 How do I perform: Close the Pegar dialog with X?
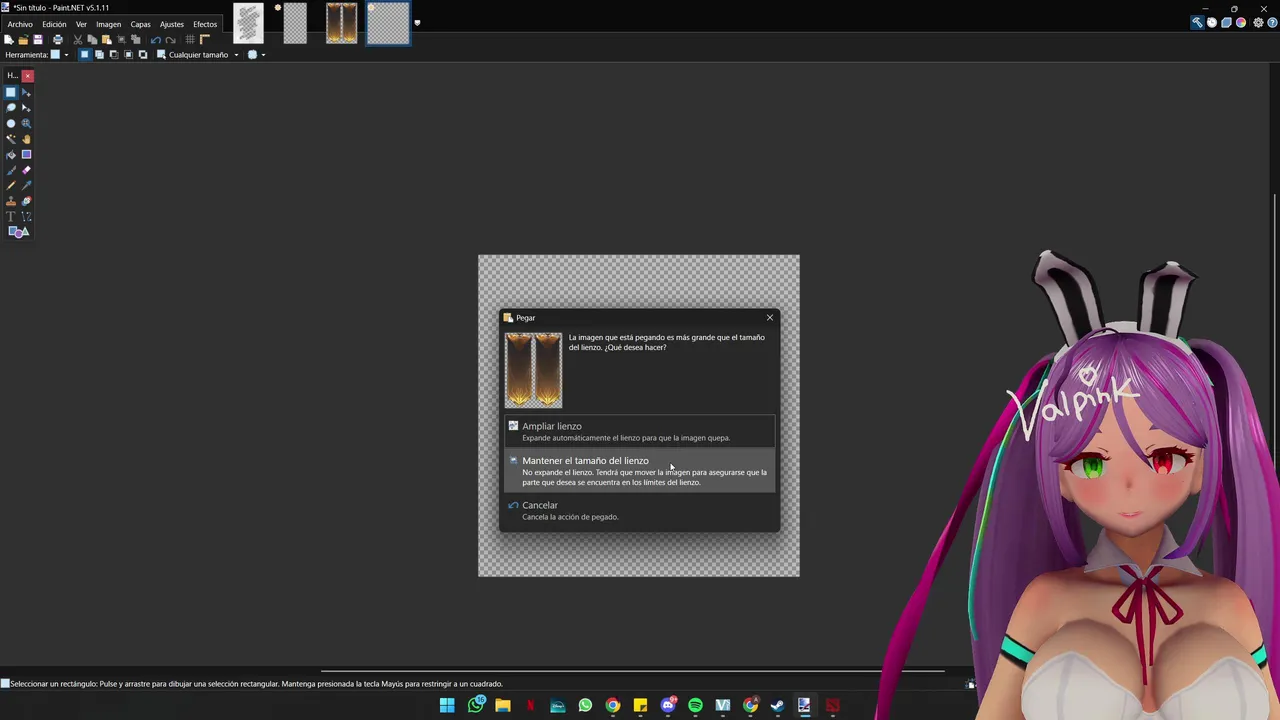point(770,318)
